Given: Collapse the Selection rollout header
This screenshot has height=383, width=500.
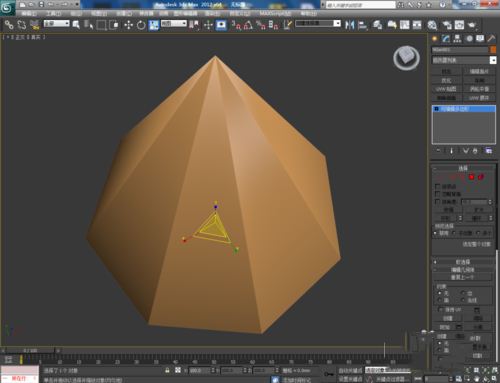Looking at the screenshot, I should click(463, 168).
